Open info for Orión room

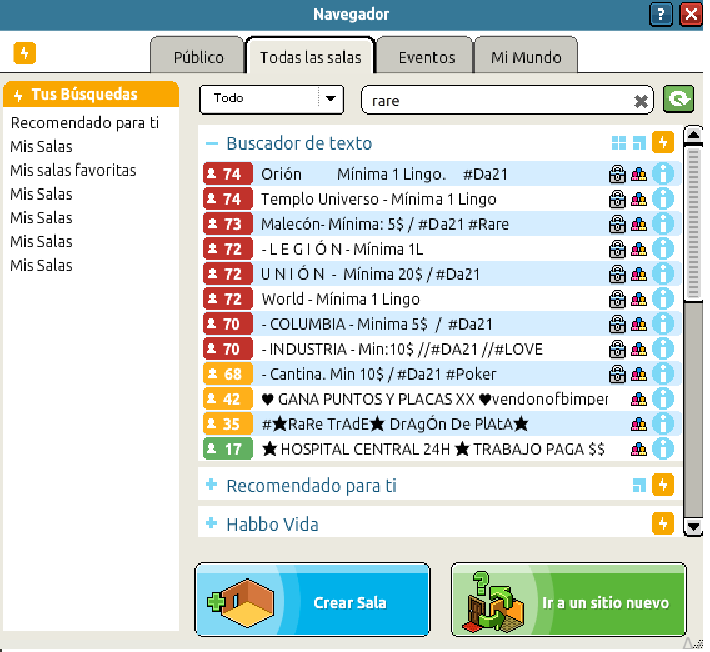coord(663,174)
